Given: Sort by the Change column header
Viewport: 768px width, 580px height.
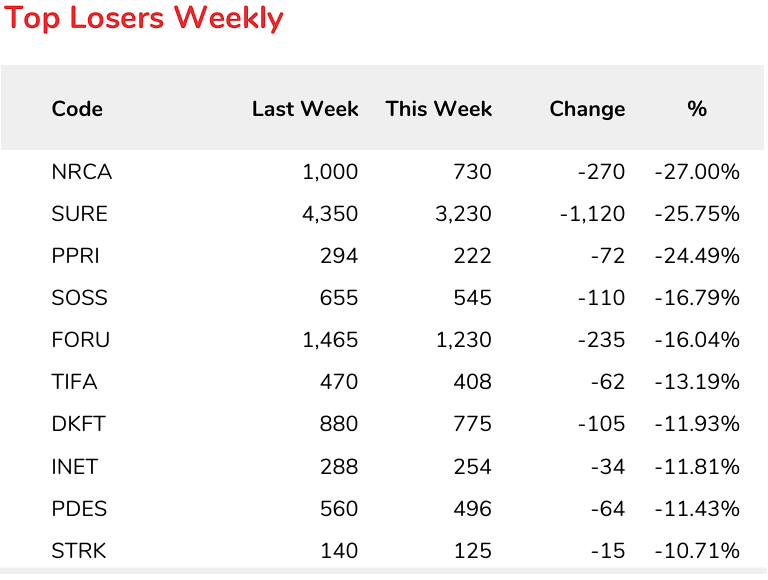Looking at the screenshot, I should [587, 109].
